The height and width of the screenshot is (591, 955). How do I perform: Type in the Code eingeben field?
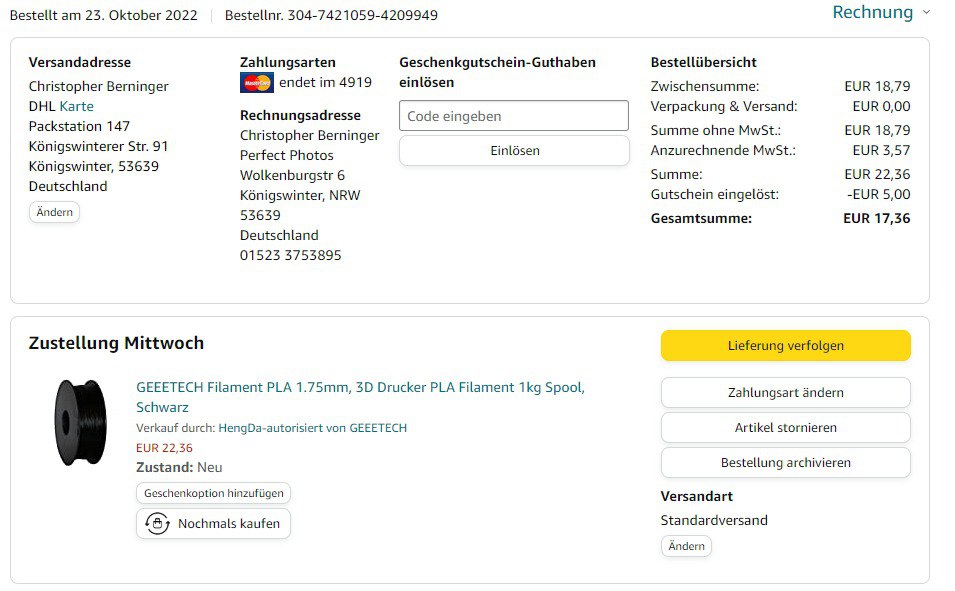tap(514, 116)
